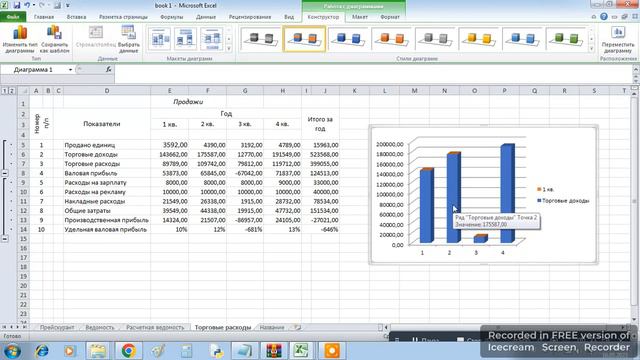Click sheet navigation arrows
Screen dimensions: 640x360
pos(15,327)
